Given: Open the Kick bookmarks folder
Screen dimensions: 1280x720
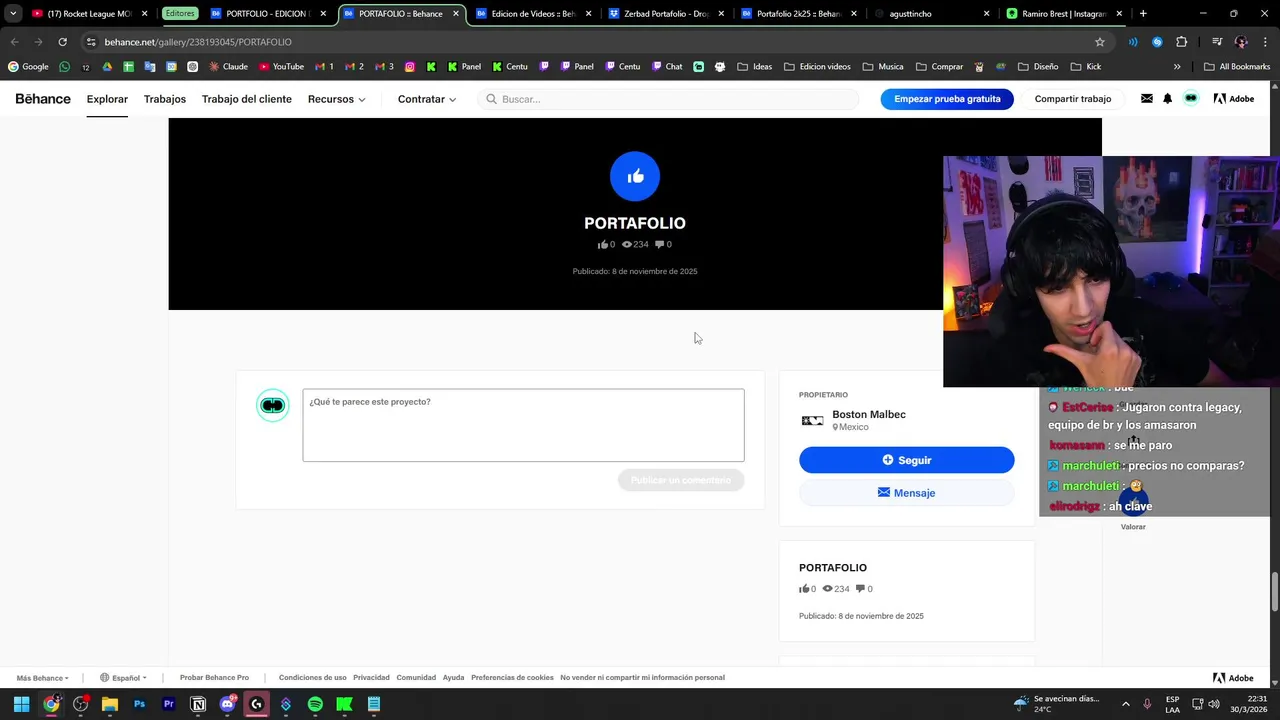Looking at the screenshot, I should (x=1085, y=67).
